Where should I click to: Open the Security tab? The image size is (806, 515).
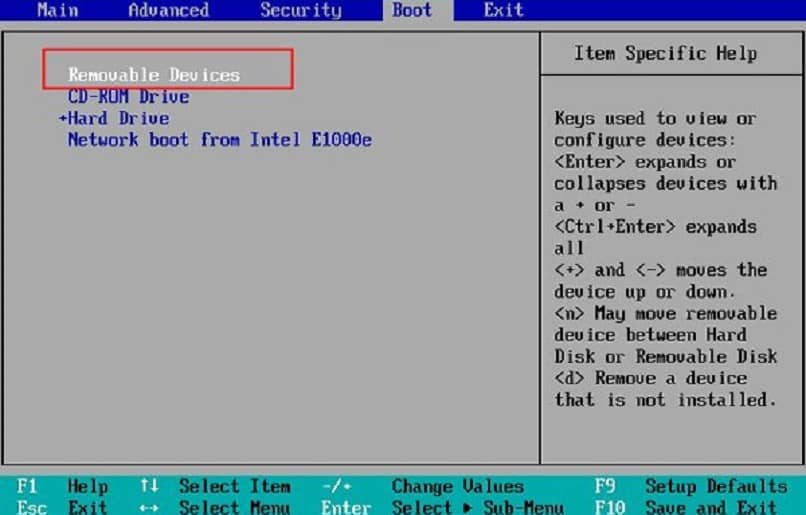pos(301,10)
